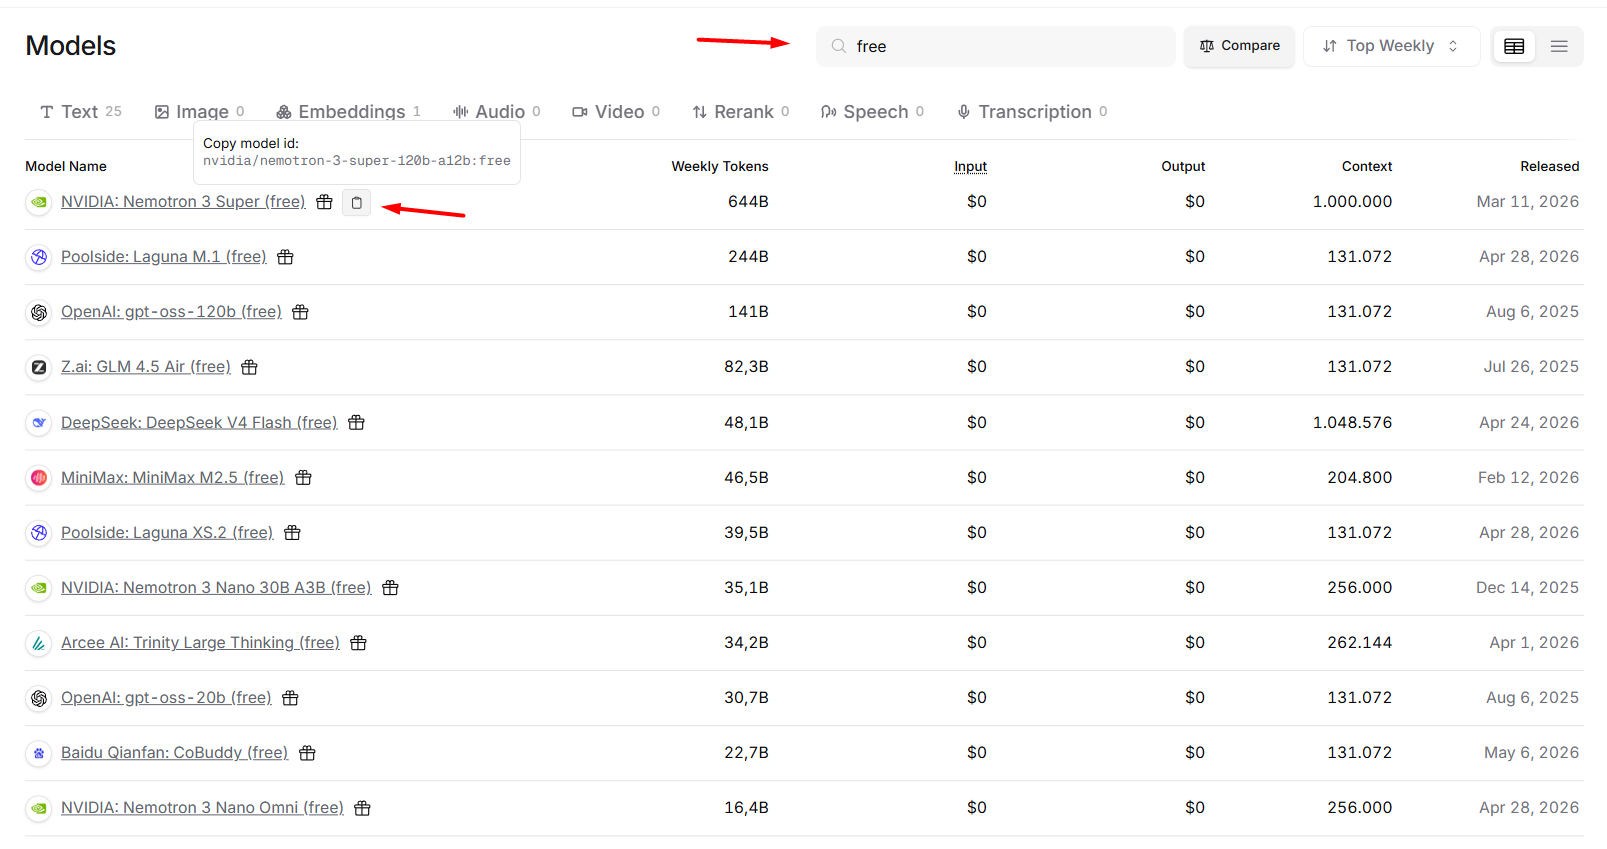Click gift icon beside Nemotron 3 Nano 30B A3B
Screen dimensions: 1607x849
[391, 588]
